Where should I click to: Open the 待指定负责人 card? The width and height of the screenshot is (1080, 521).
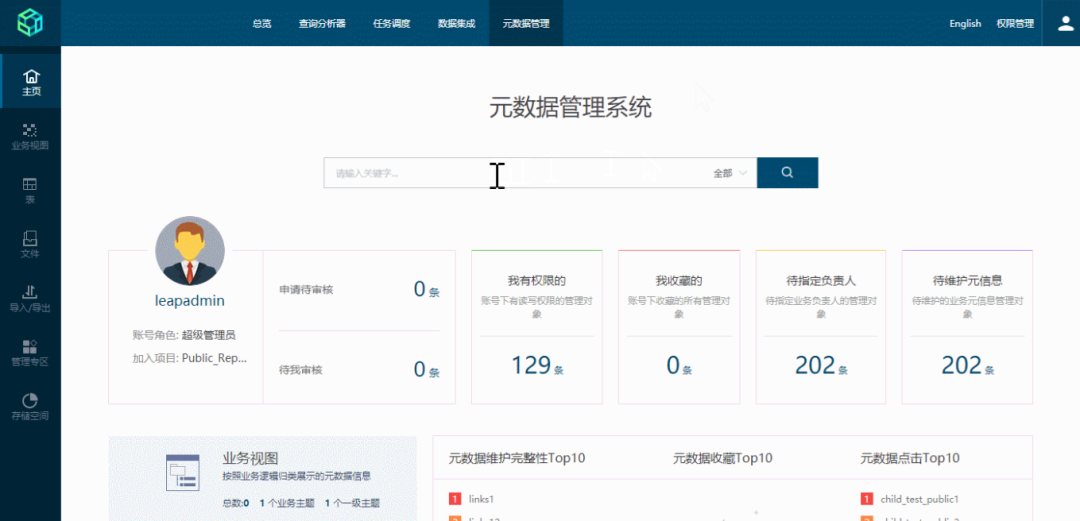821,327
